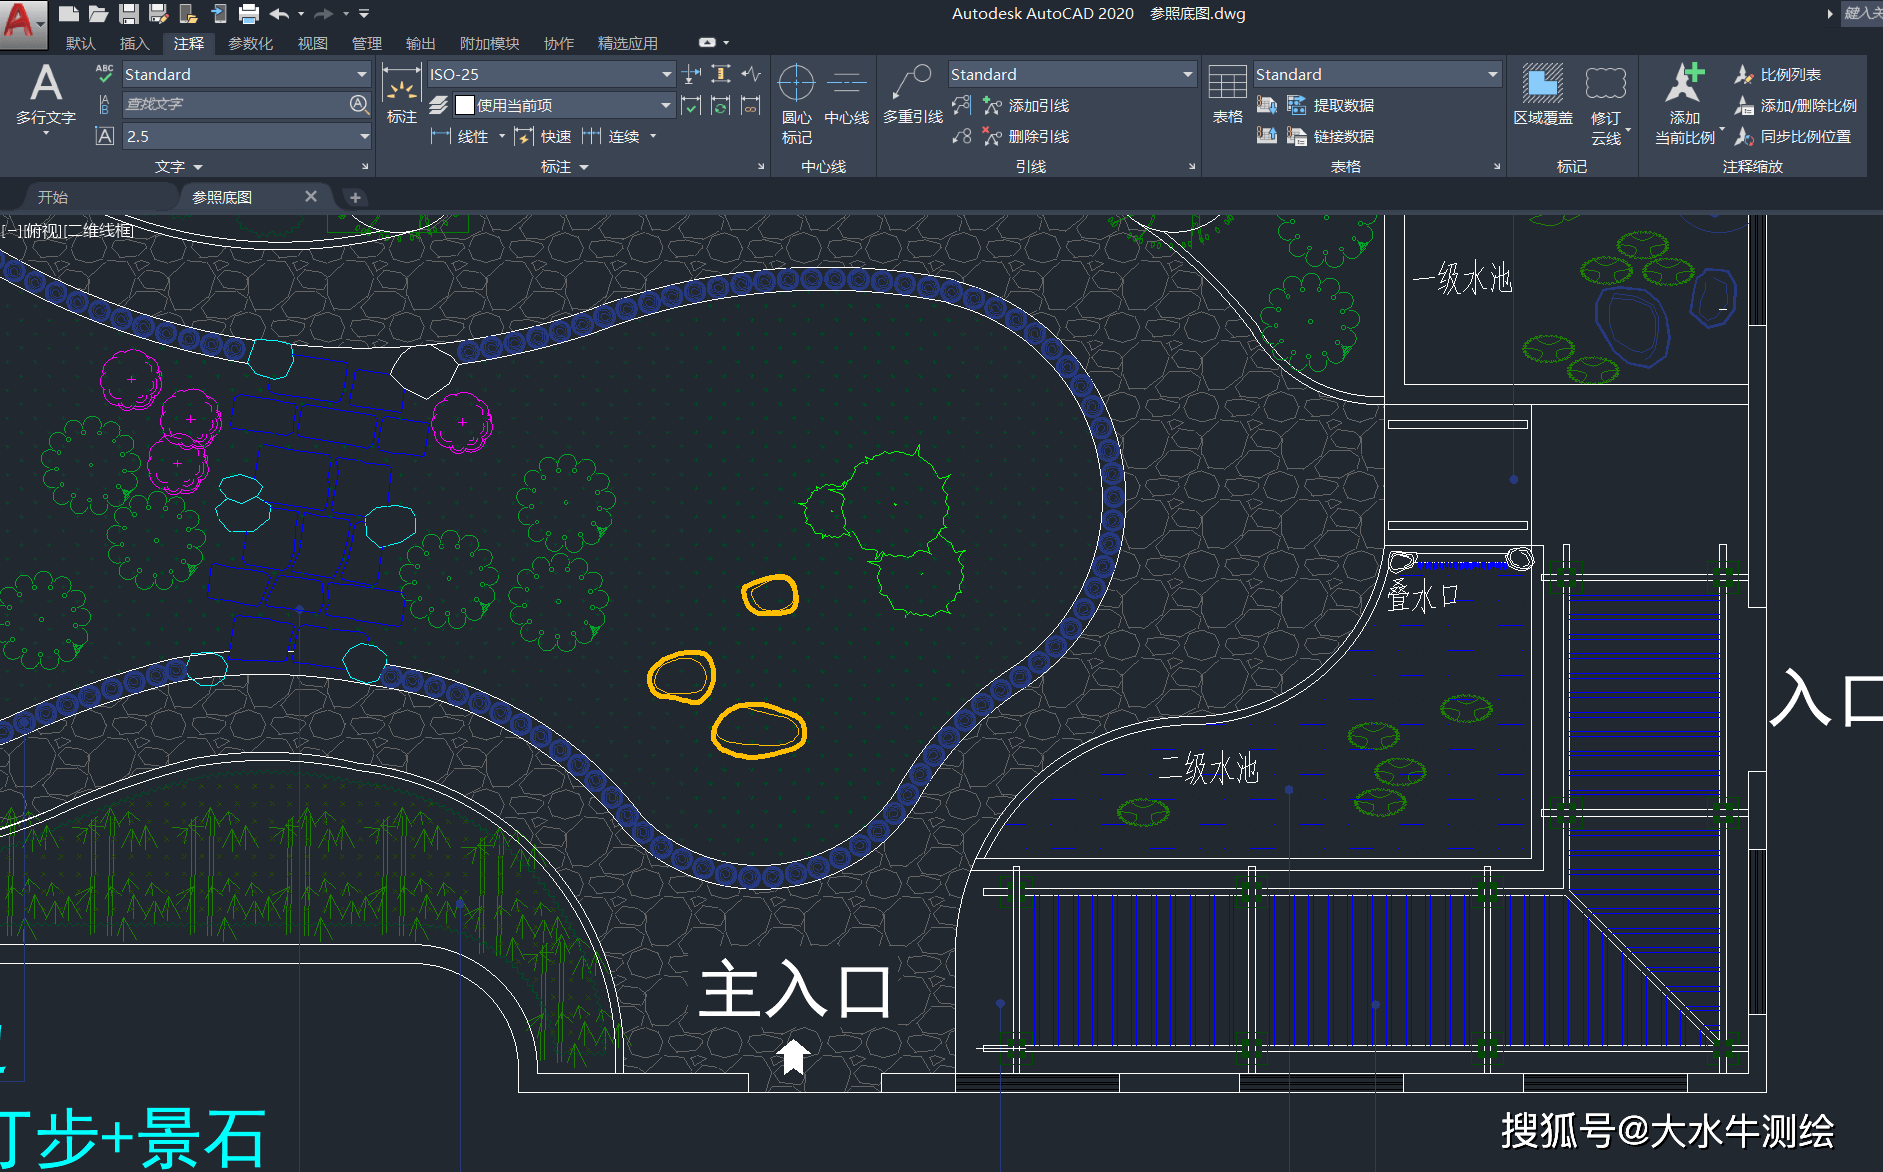
Task: Switch to the 开始 document tab
Action: tap(53, 197)
